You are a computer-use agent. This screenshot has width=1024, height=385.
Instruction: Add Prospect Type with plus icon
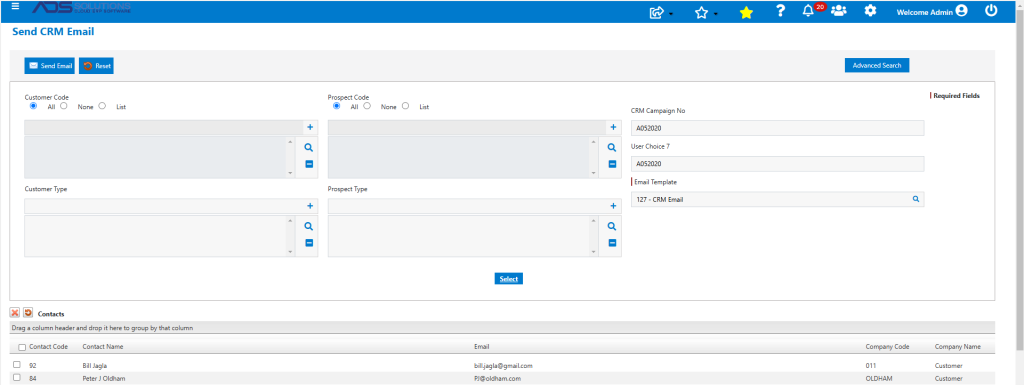click(613, 206)
